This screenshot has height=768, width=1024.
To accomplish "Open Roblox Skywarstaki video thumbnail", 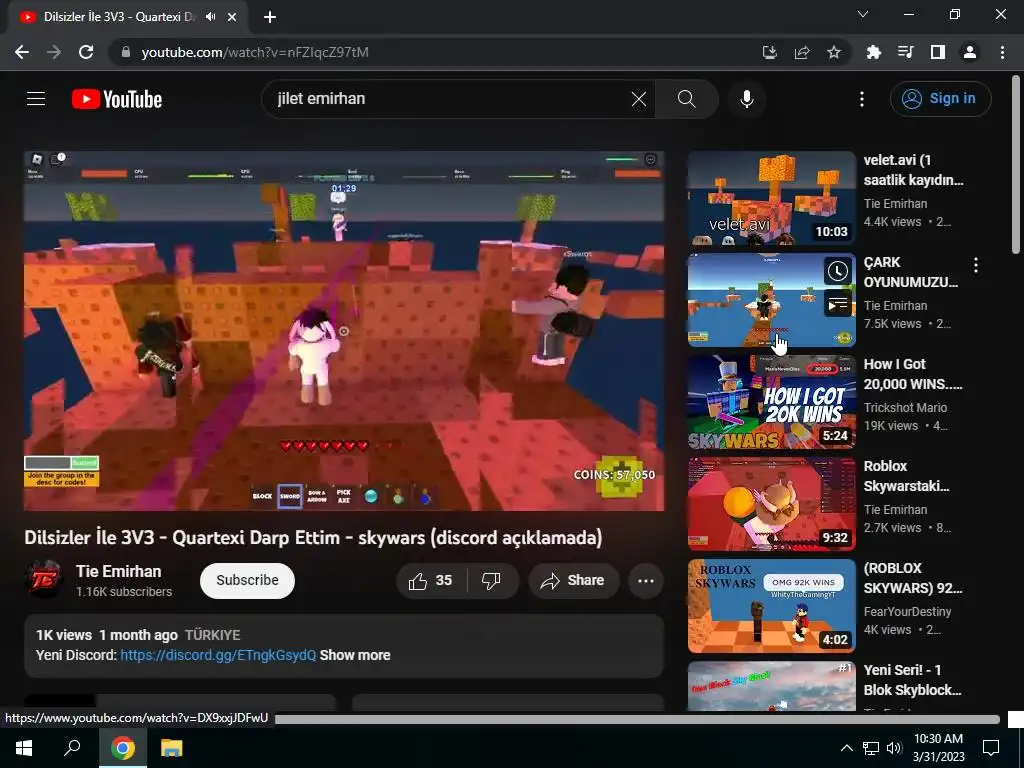I will coord(771,504).
